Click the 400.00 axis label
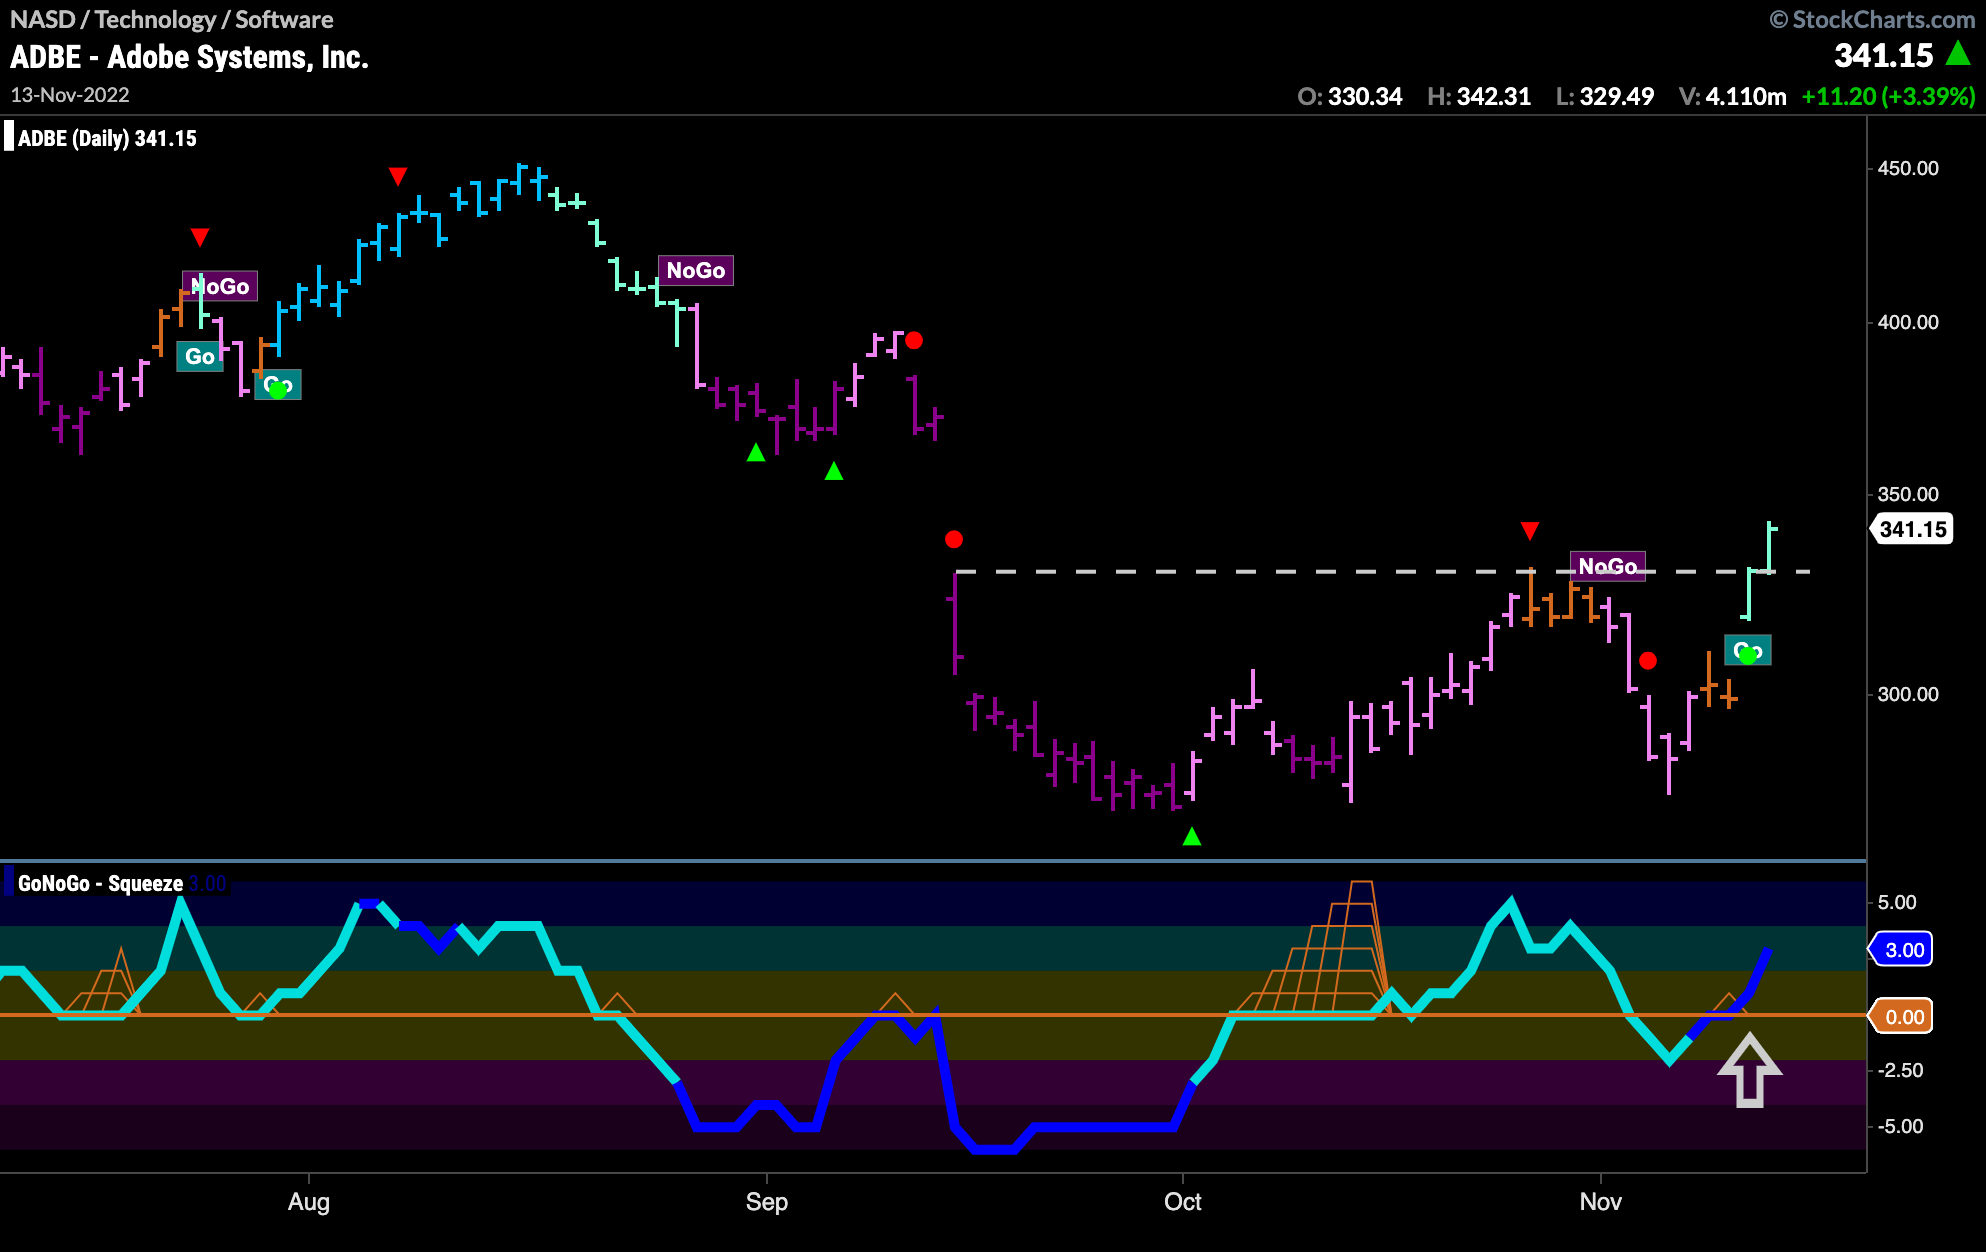This screenshot has width=1986, height=1252. tap(1908, 322)
